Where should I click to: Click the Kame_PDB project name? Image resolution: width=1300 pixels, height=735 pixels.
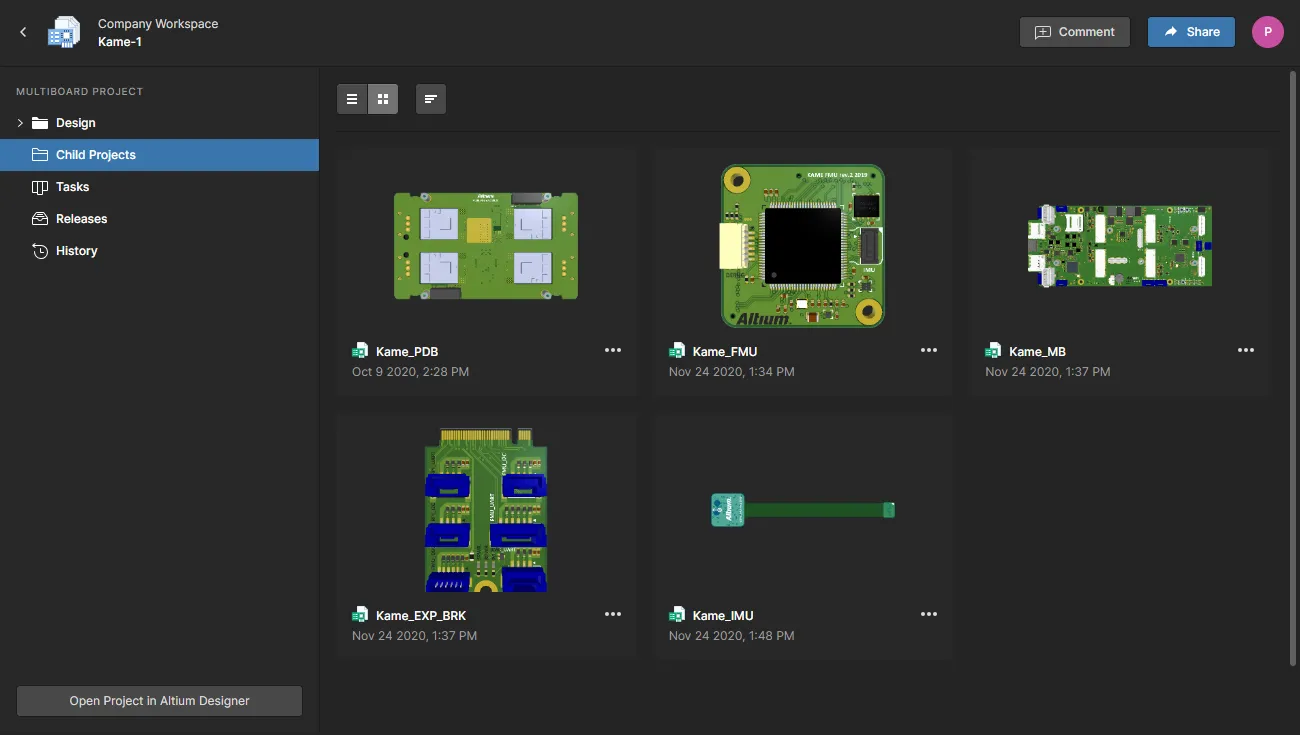(x=407, y=352)
